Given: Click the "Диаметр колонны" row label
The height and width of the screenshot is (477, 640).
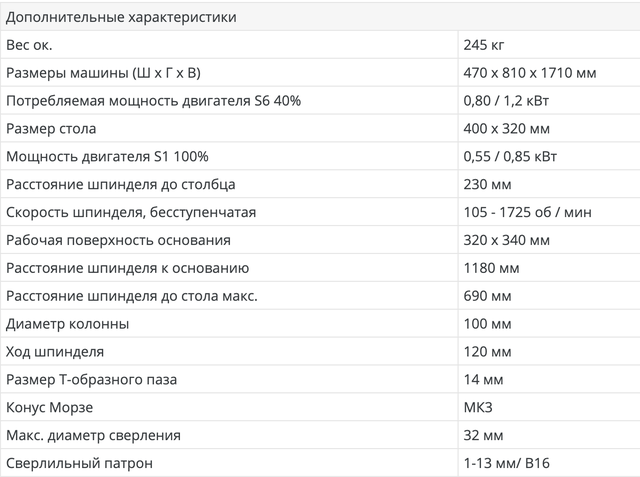Looking at the screenshot, I should (x=67, y=324).
